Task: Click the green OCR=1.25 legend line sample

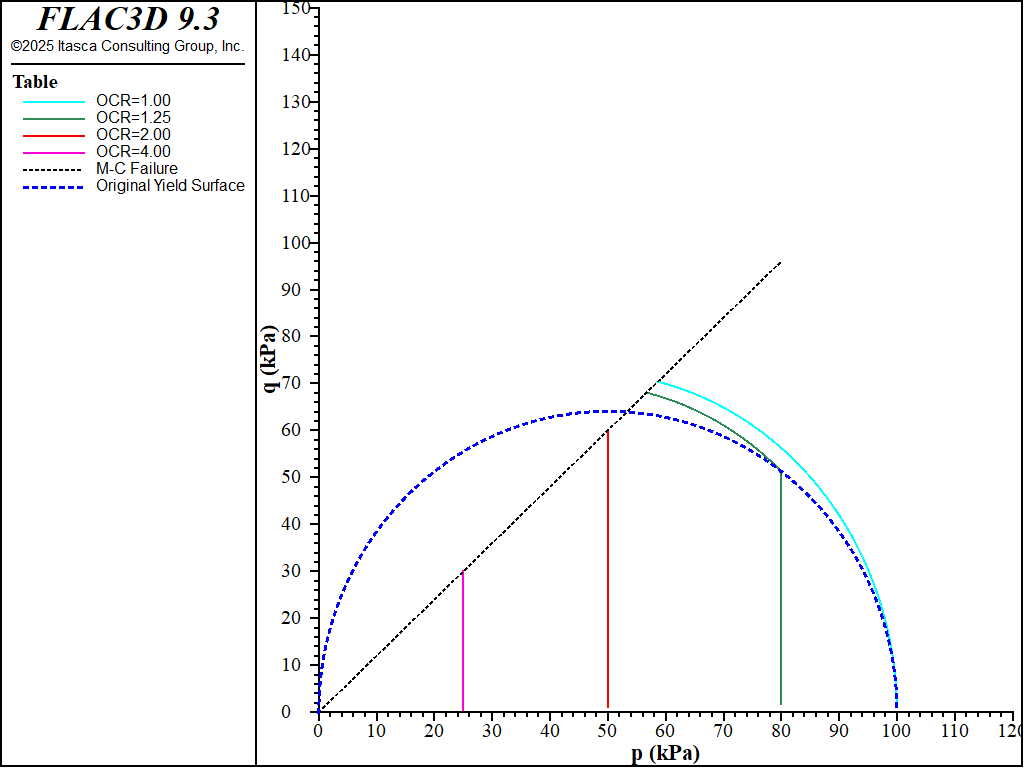Action: pos(55,118)
